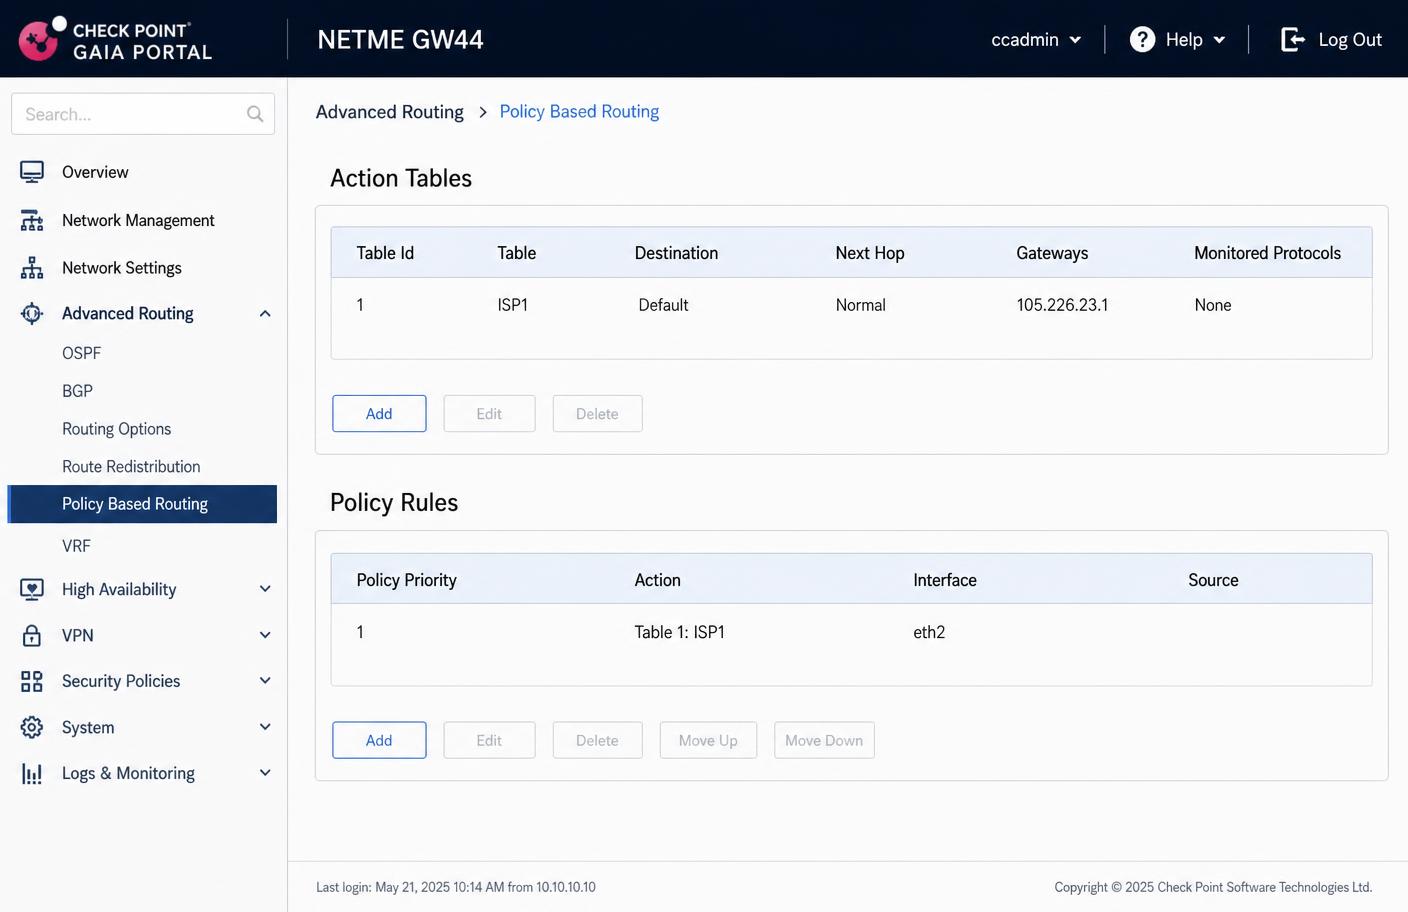The width and height of the screenshot is (1408, 912).
Task: Click Policy Based Routing breadcrumb link
Action: pyautogui.click(x=579, y=112)
